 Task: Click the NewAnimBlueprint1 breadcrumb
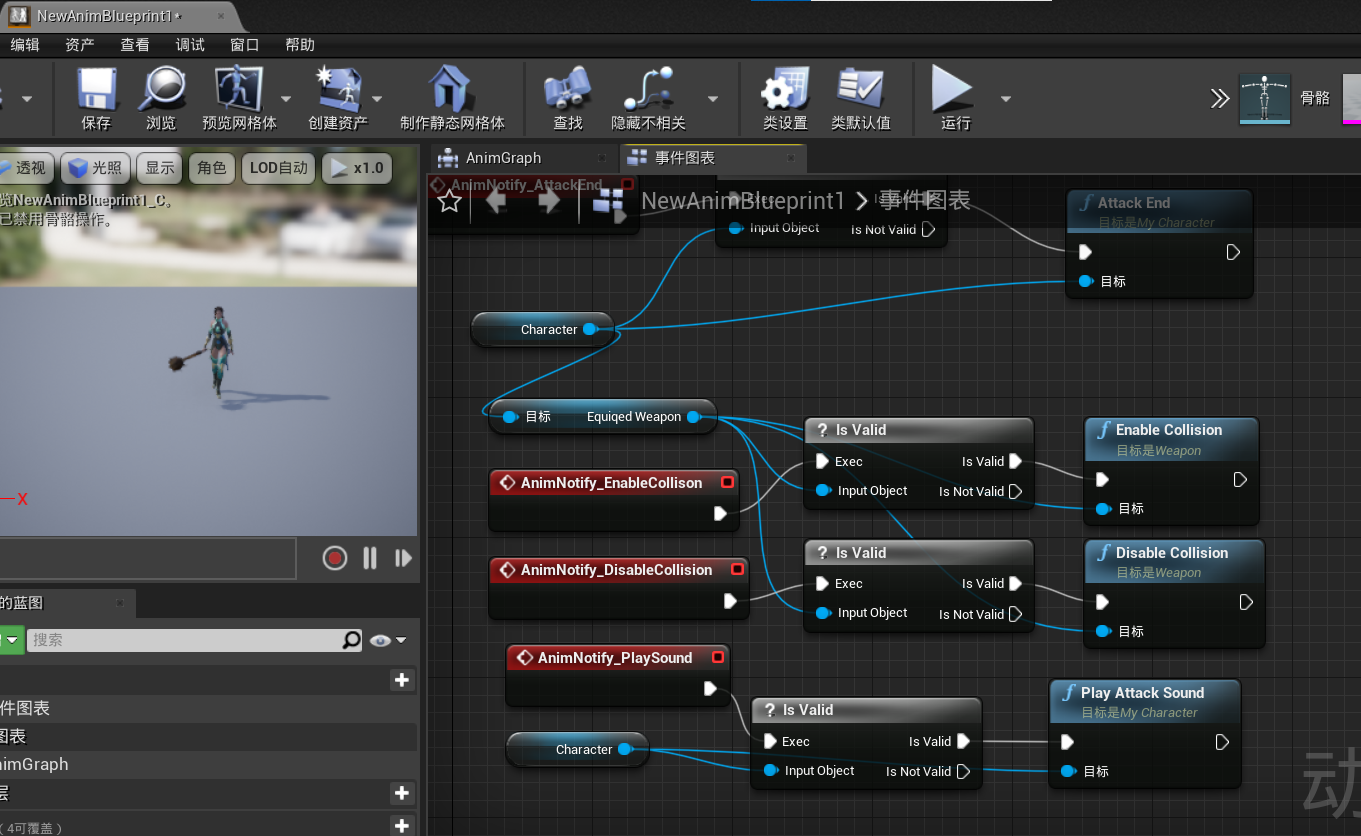(x=743, y=200)
